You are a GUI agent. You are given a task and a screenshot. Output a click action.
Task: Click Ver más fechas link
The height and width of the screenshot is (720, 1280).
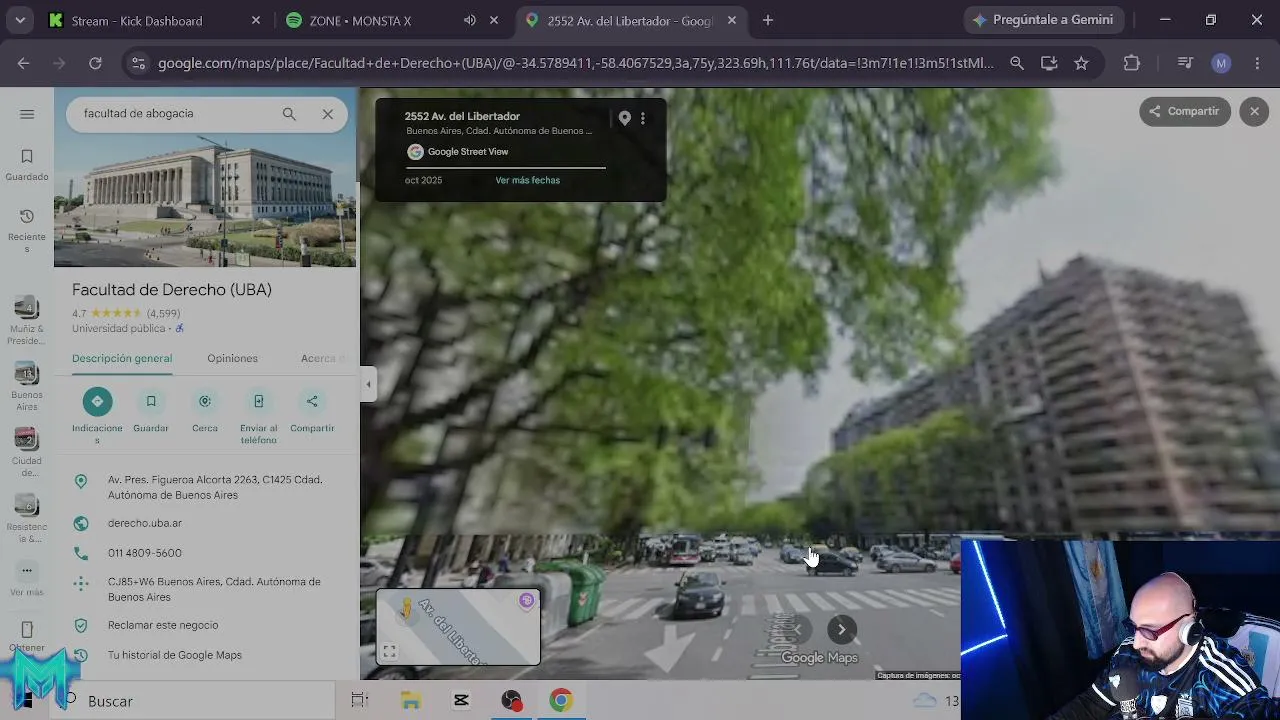click(x=527, y=180)
